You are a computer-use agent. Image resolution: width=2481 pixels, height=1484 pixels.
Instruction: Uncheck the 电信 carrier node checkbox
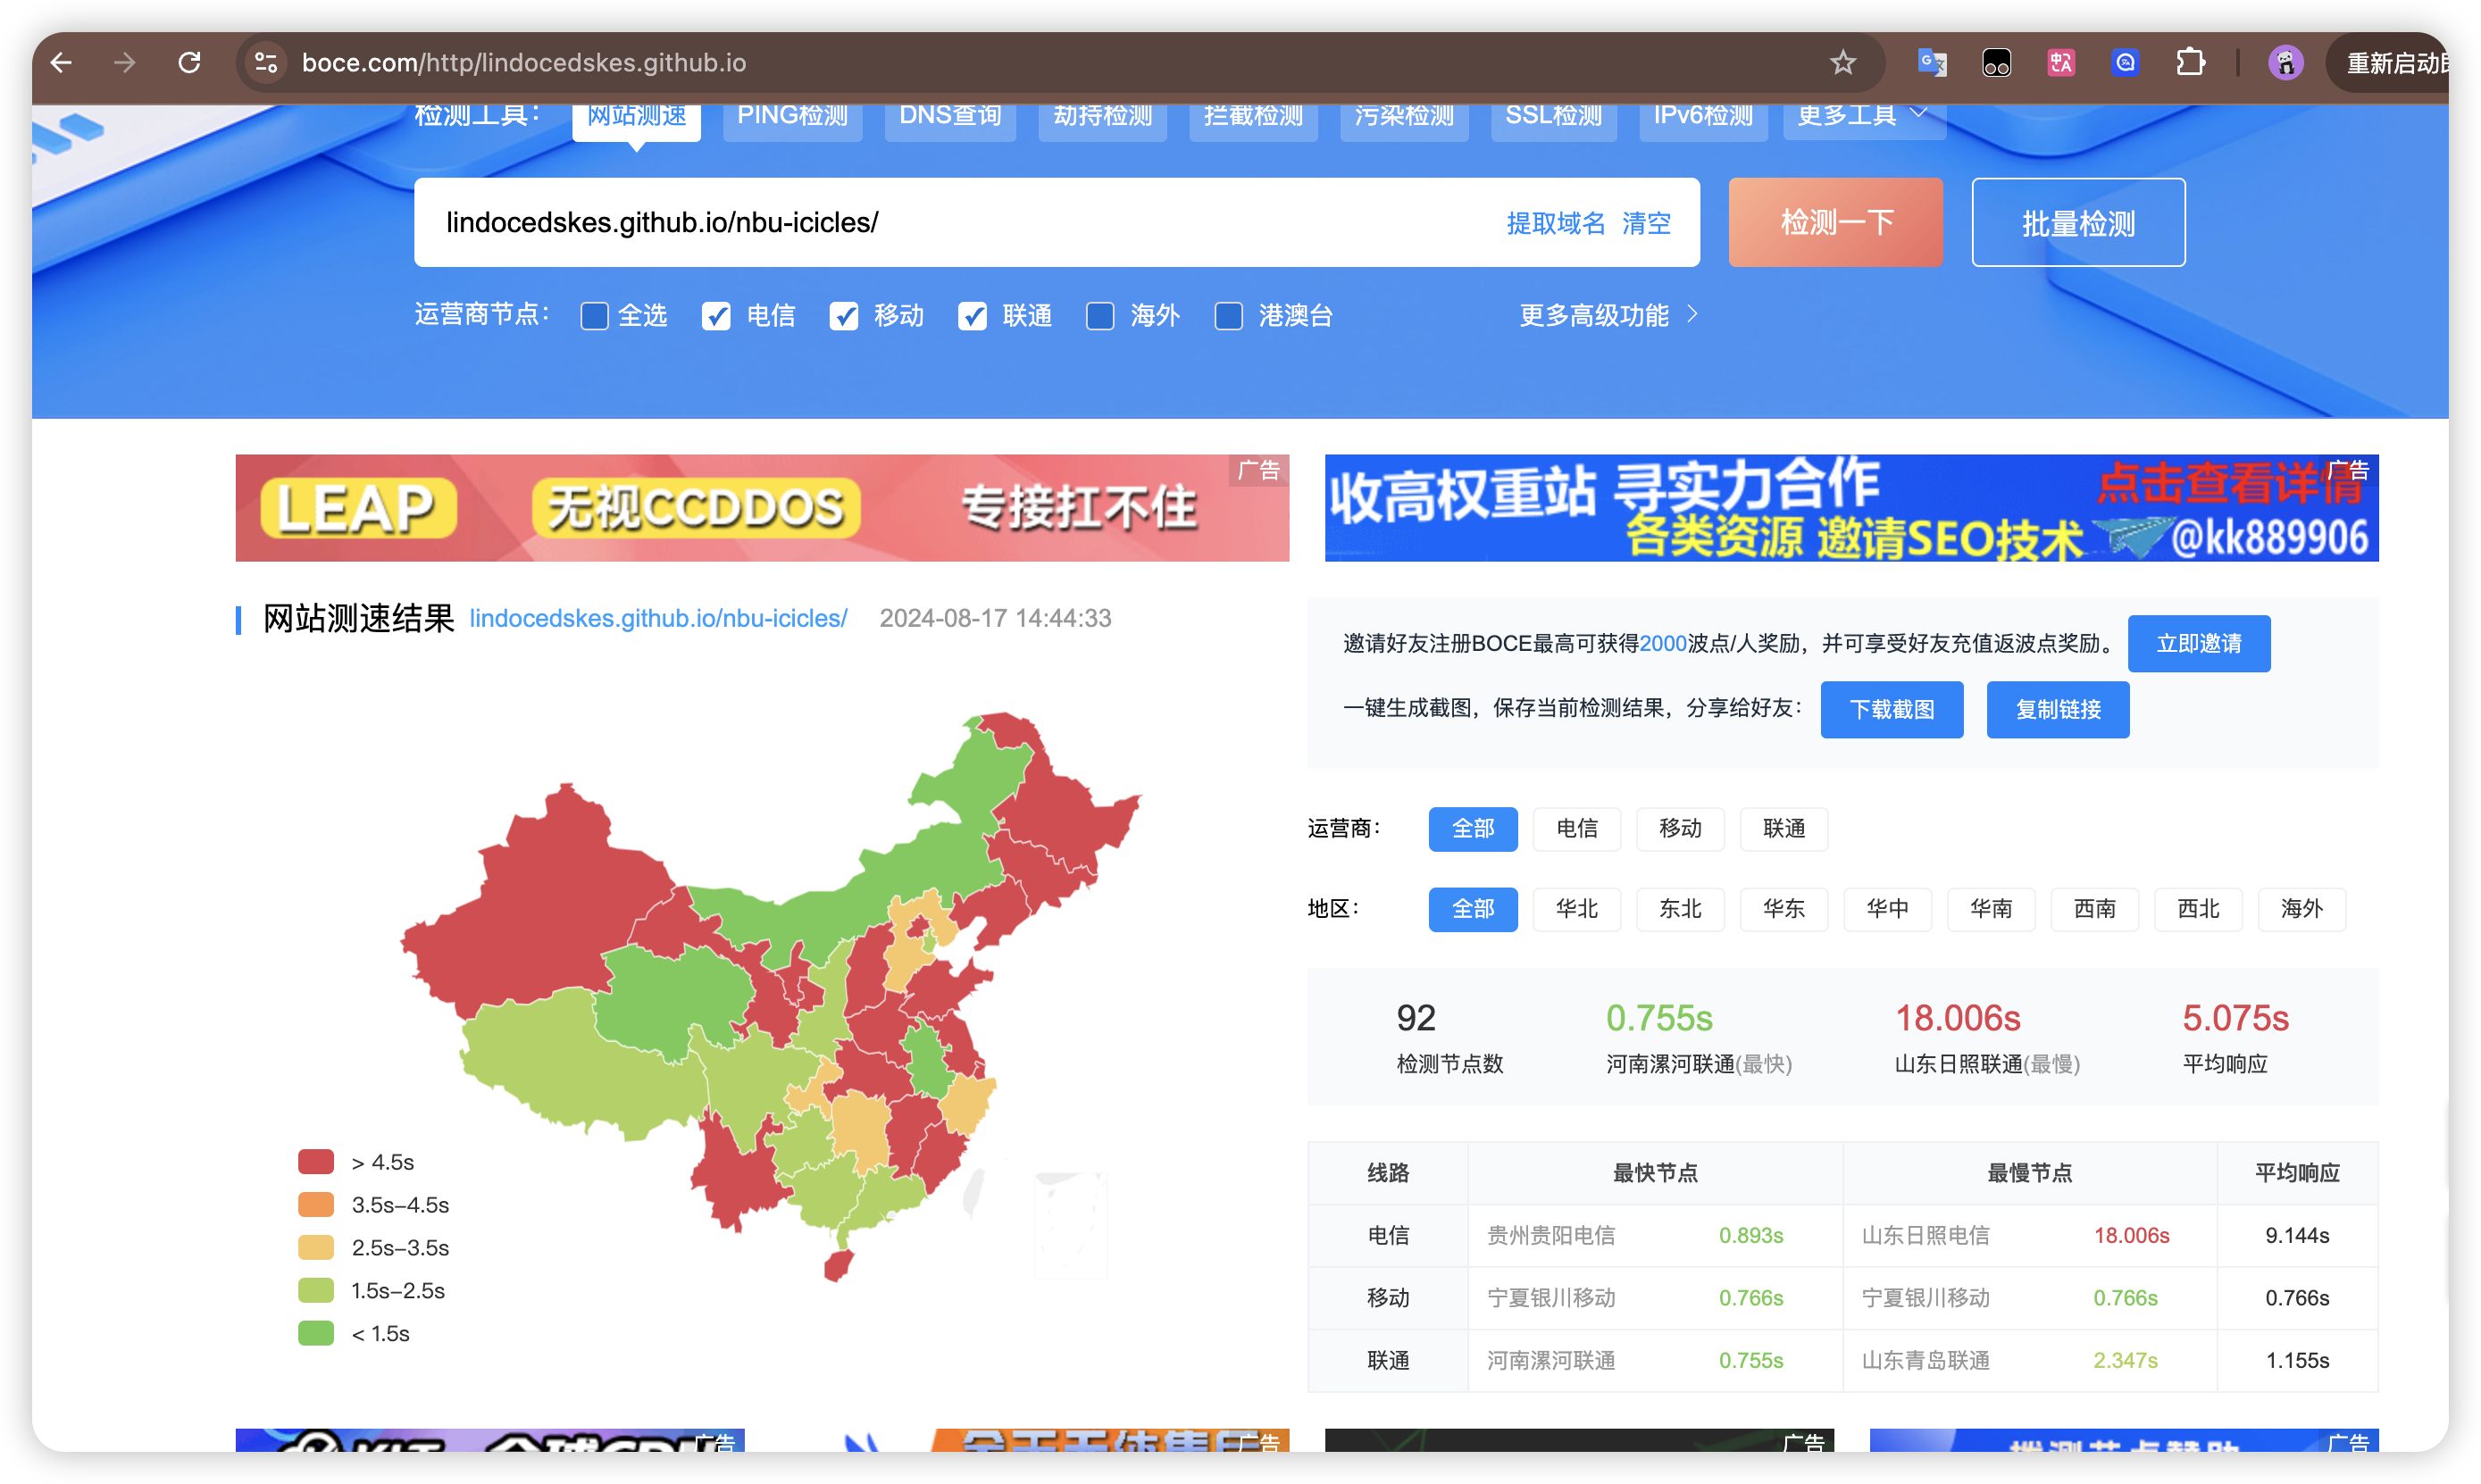point(716,316)
